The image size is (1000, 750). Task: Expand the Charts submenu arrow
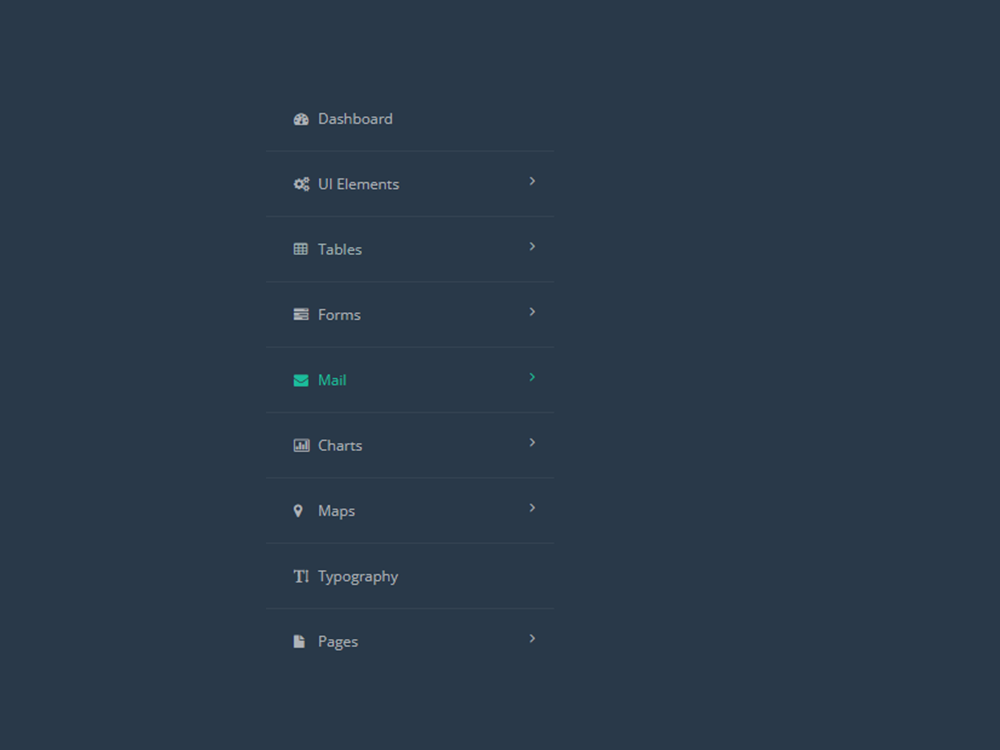[x=532, y=443]
